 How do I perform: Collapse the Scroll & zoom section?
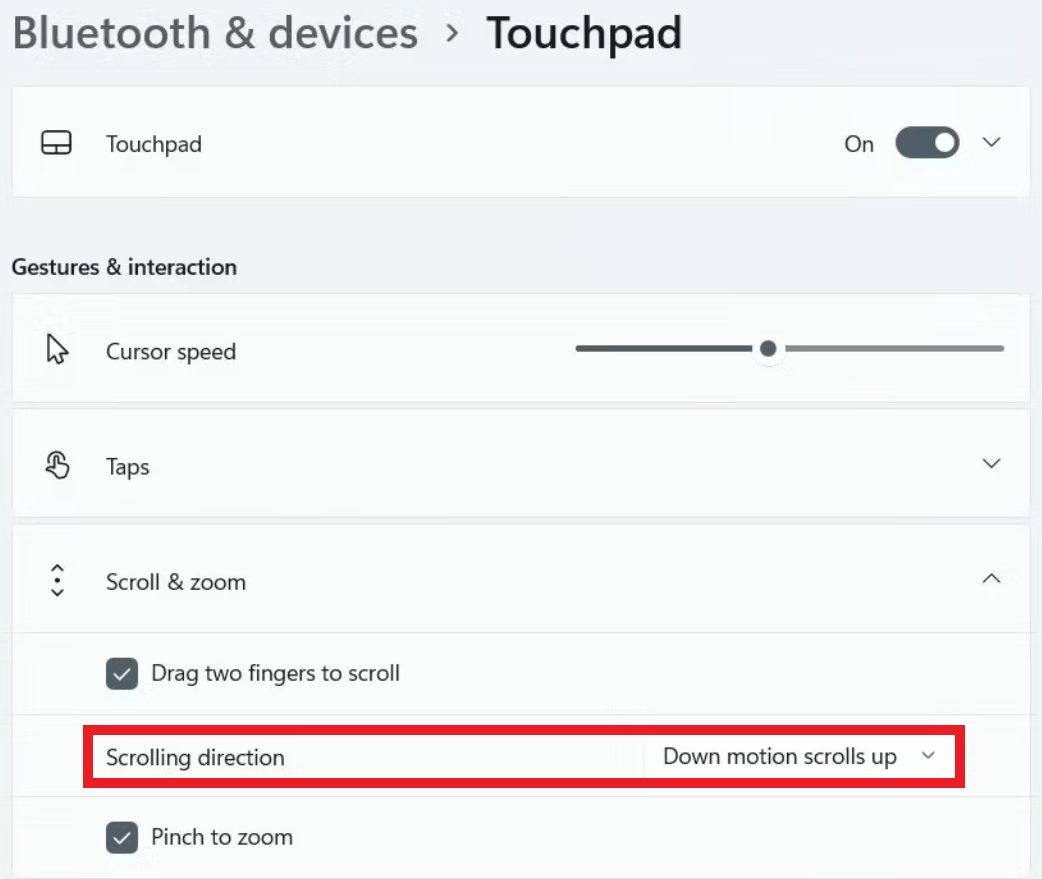[991, 578]
